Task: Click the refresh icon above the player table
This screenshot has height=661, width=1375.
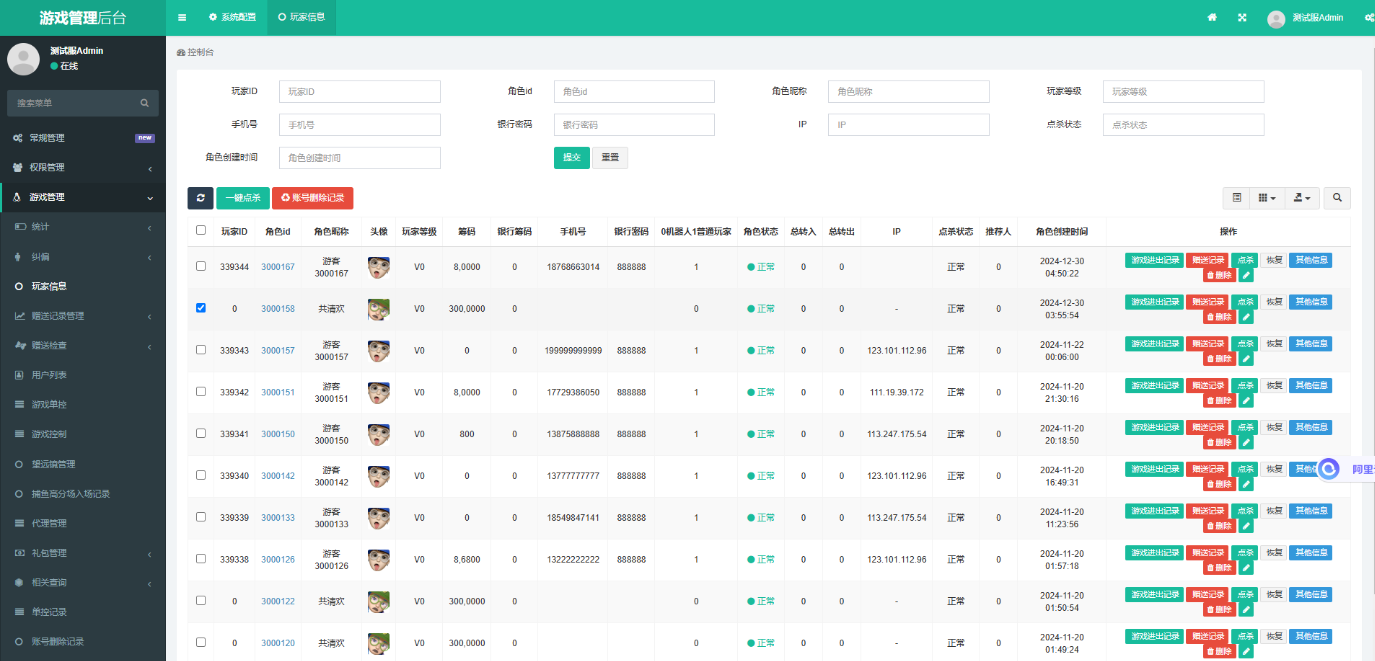Action: click(x=200, y=197)
